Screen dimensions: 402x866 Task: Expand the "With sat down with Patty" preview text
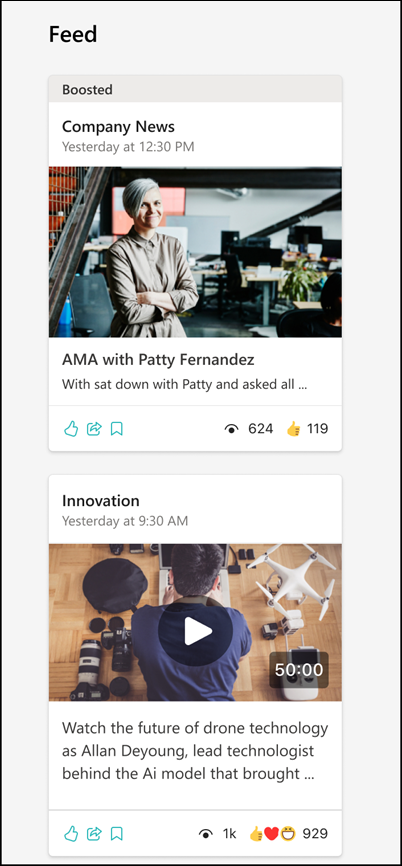point(184,384)
